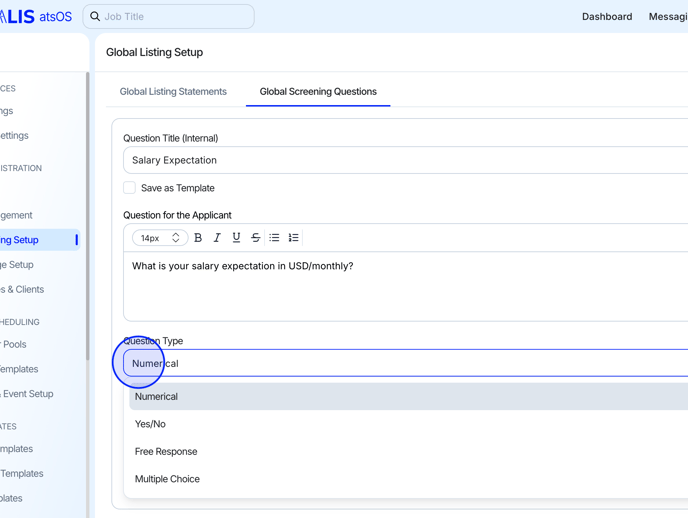Choose Numerical from the dropdown list
The image size is (688, 518).
156,397
